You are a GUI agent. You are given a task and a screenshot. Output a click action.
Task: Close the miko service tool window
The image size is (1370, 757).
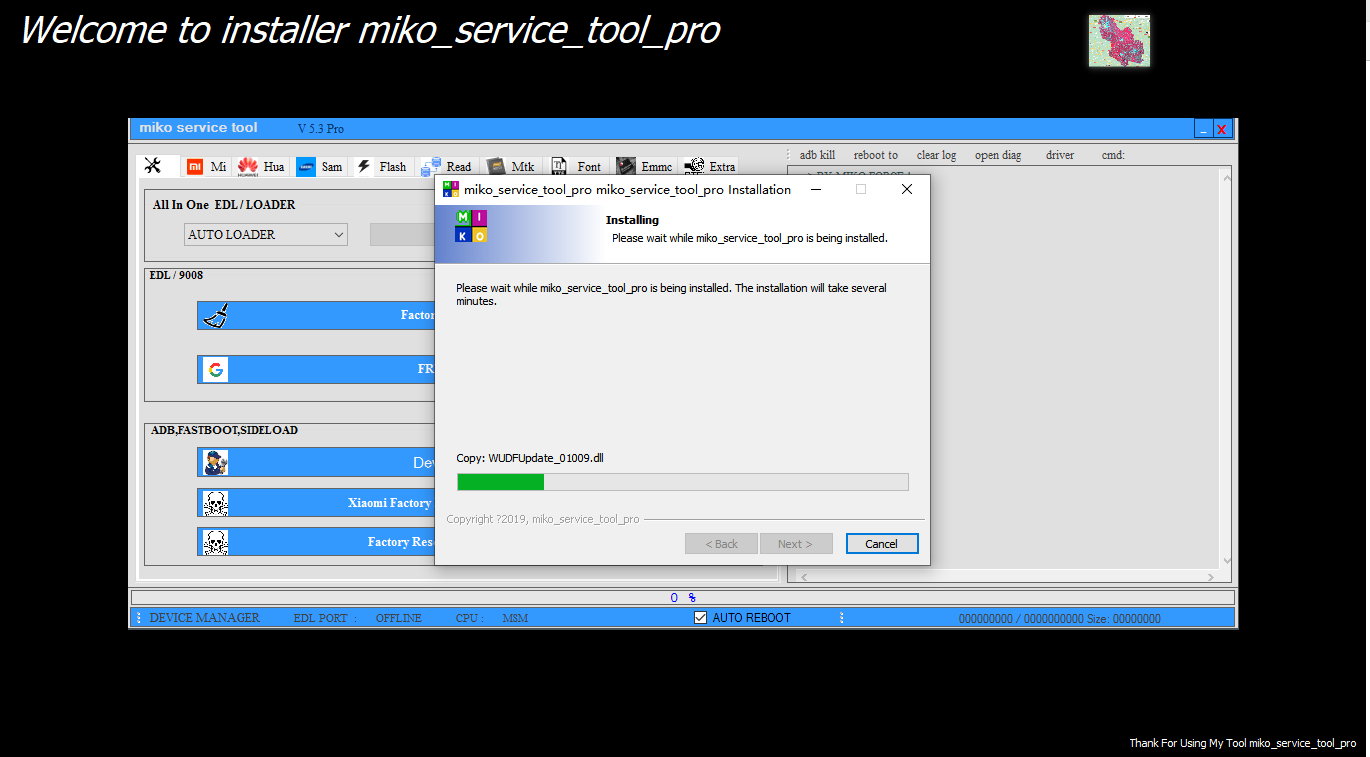coord(1221,129)
